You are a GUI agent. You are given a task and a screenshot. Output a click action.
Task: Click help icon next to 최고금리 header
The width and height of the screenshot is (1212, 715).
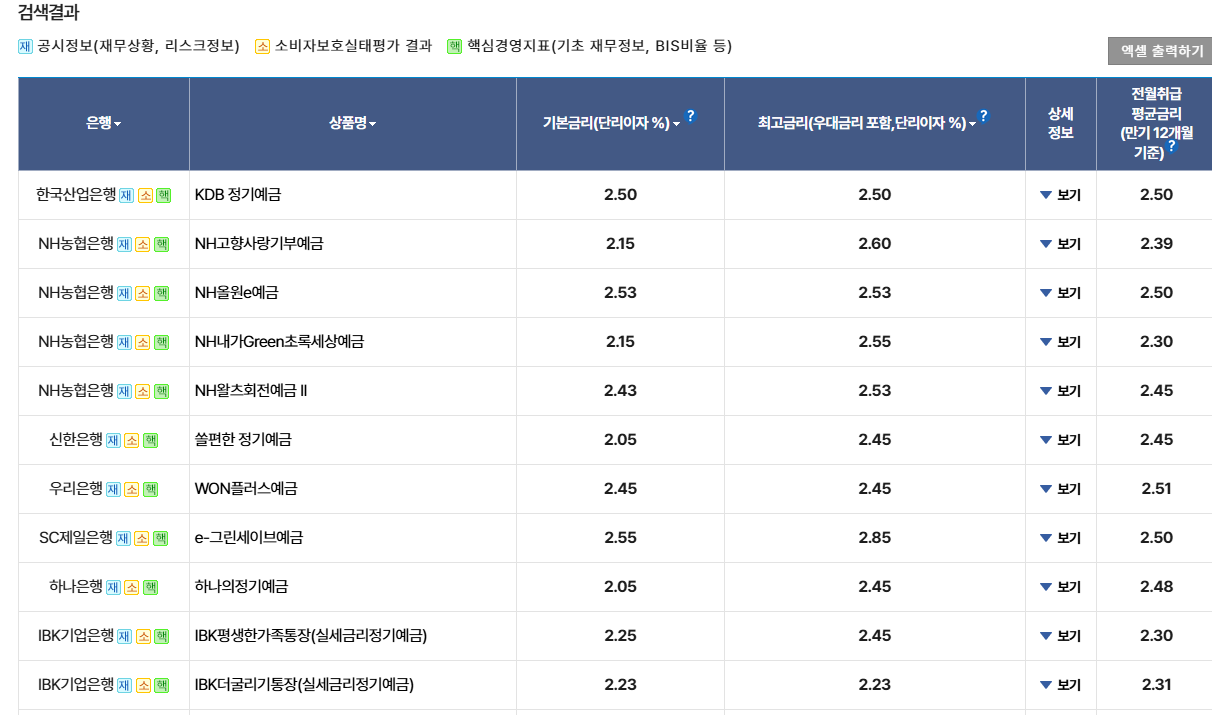click(984, 116)
